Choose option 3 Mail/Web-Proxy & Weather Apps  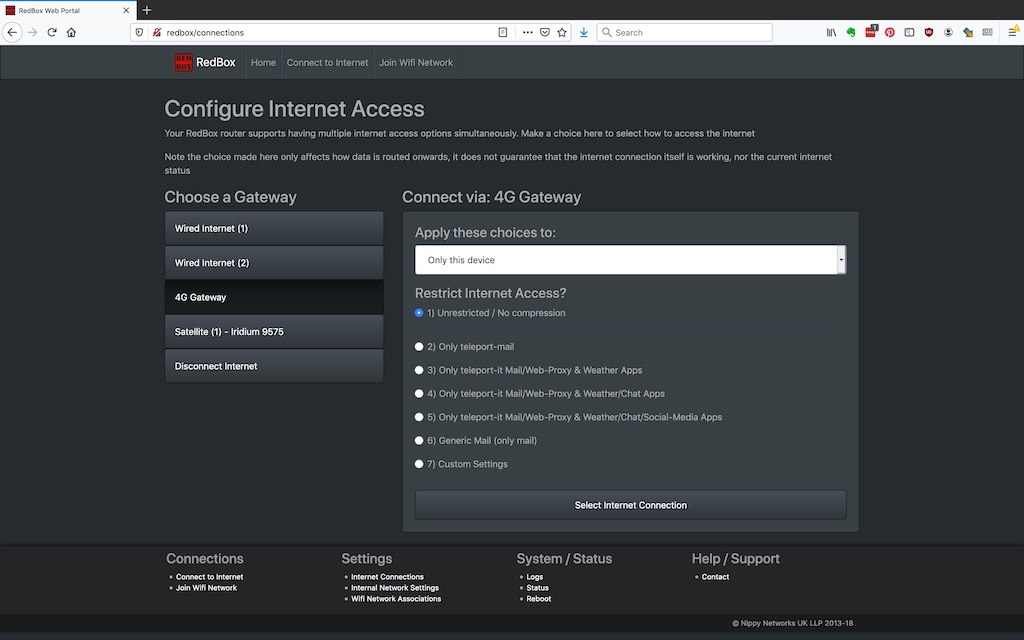(x=419, y=370)
